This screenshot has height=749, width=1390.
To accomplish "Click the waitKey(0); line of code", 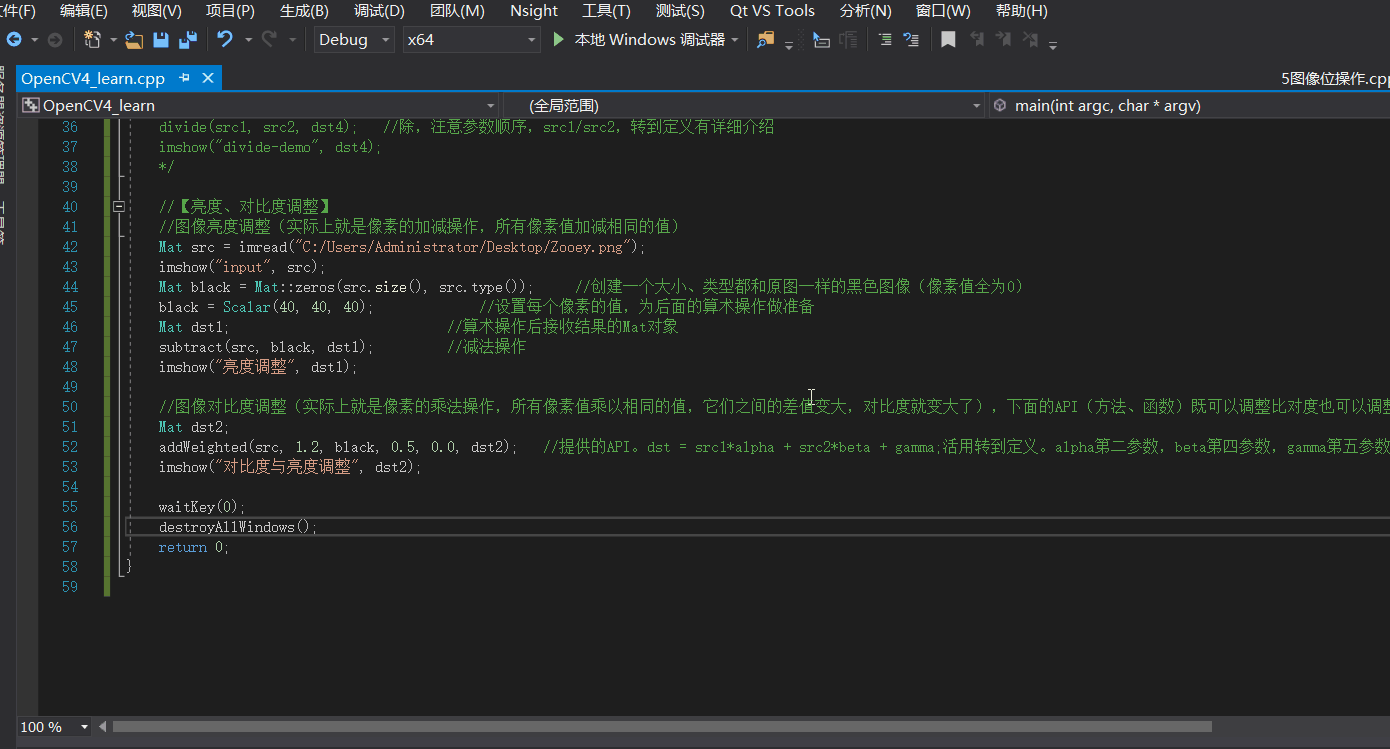I will click(201, 507).
